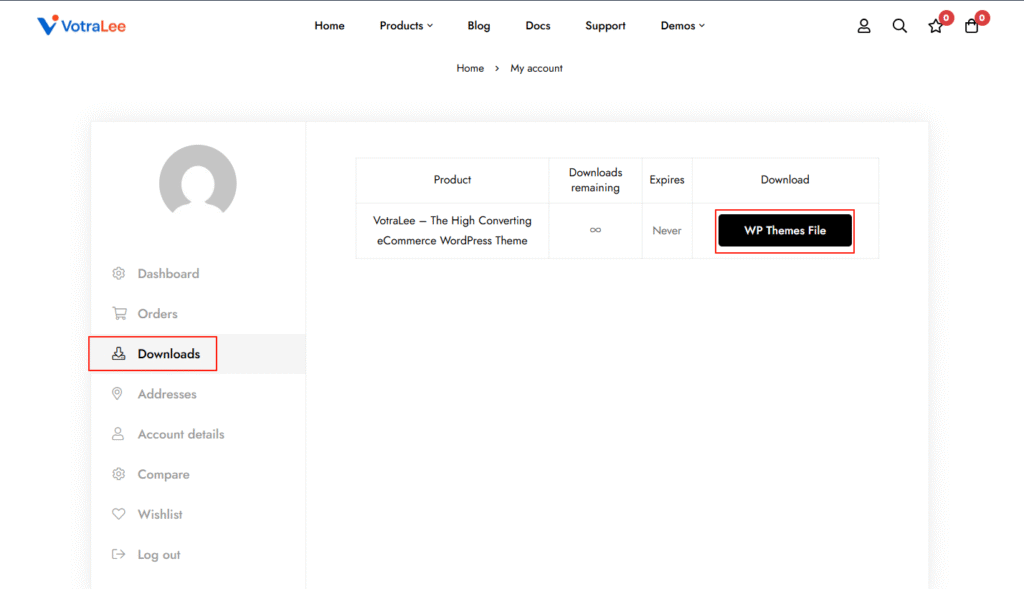
Task: Click the Download column header
Action: click(784, 180)
